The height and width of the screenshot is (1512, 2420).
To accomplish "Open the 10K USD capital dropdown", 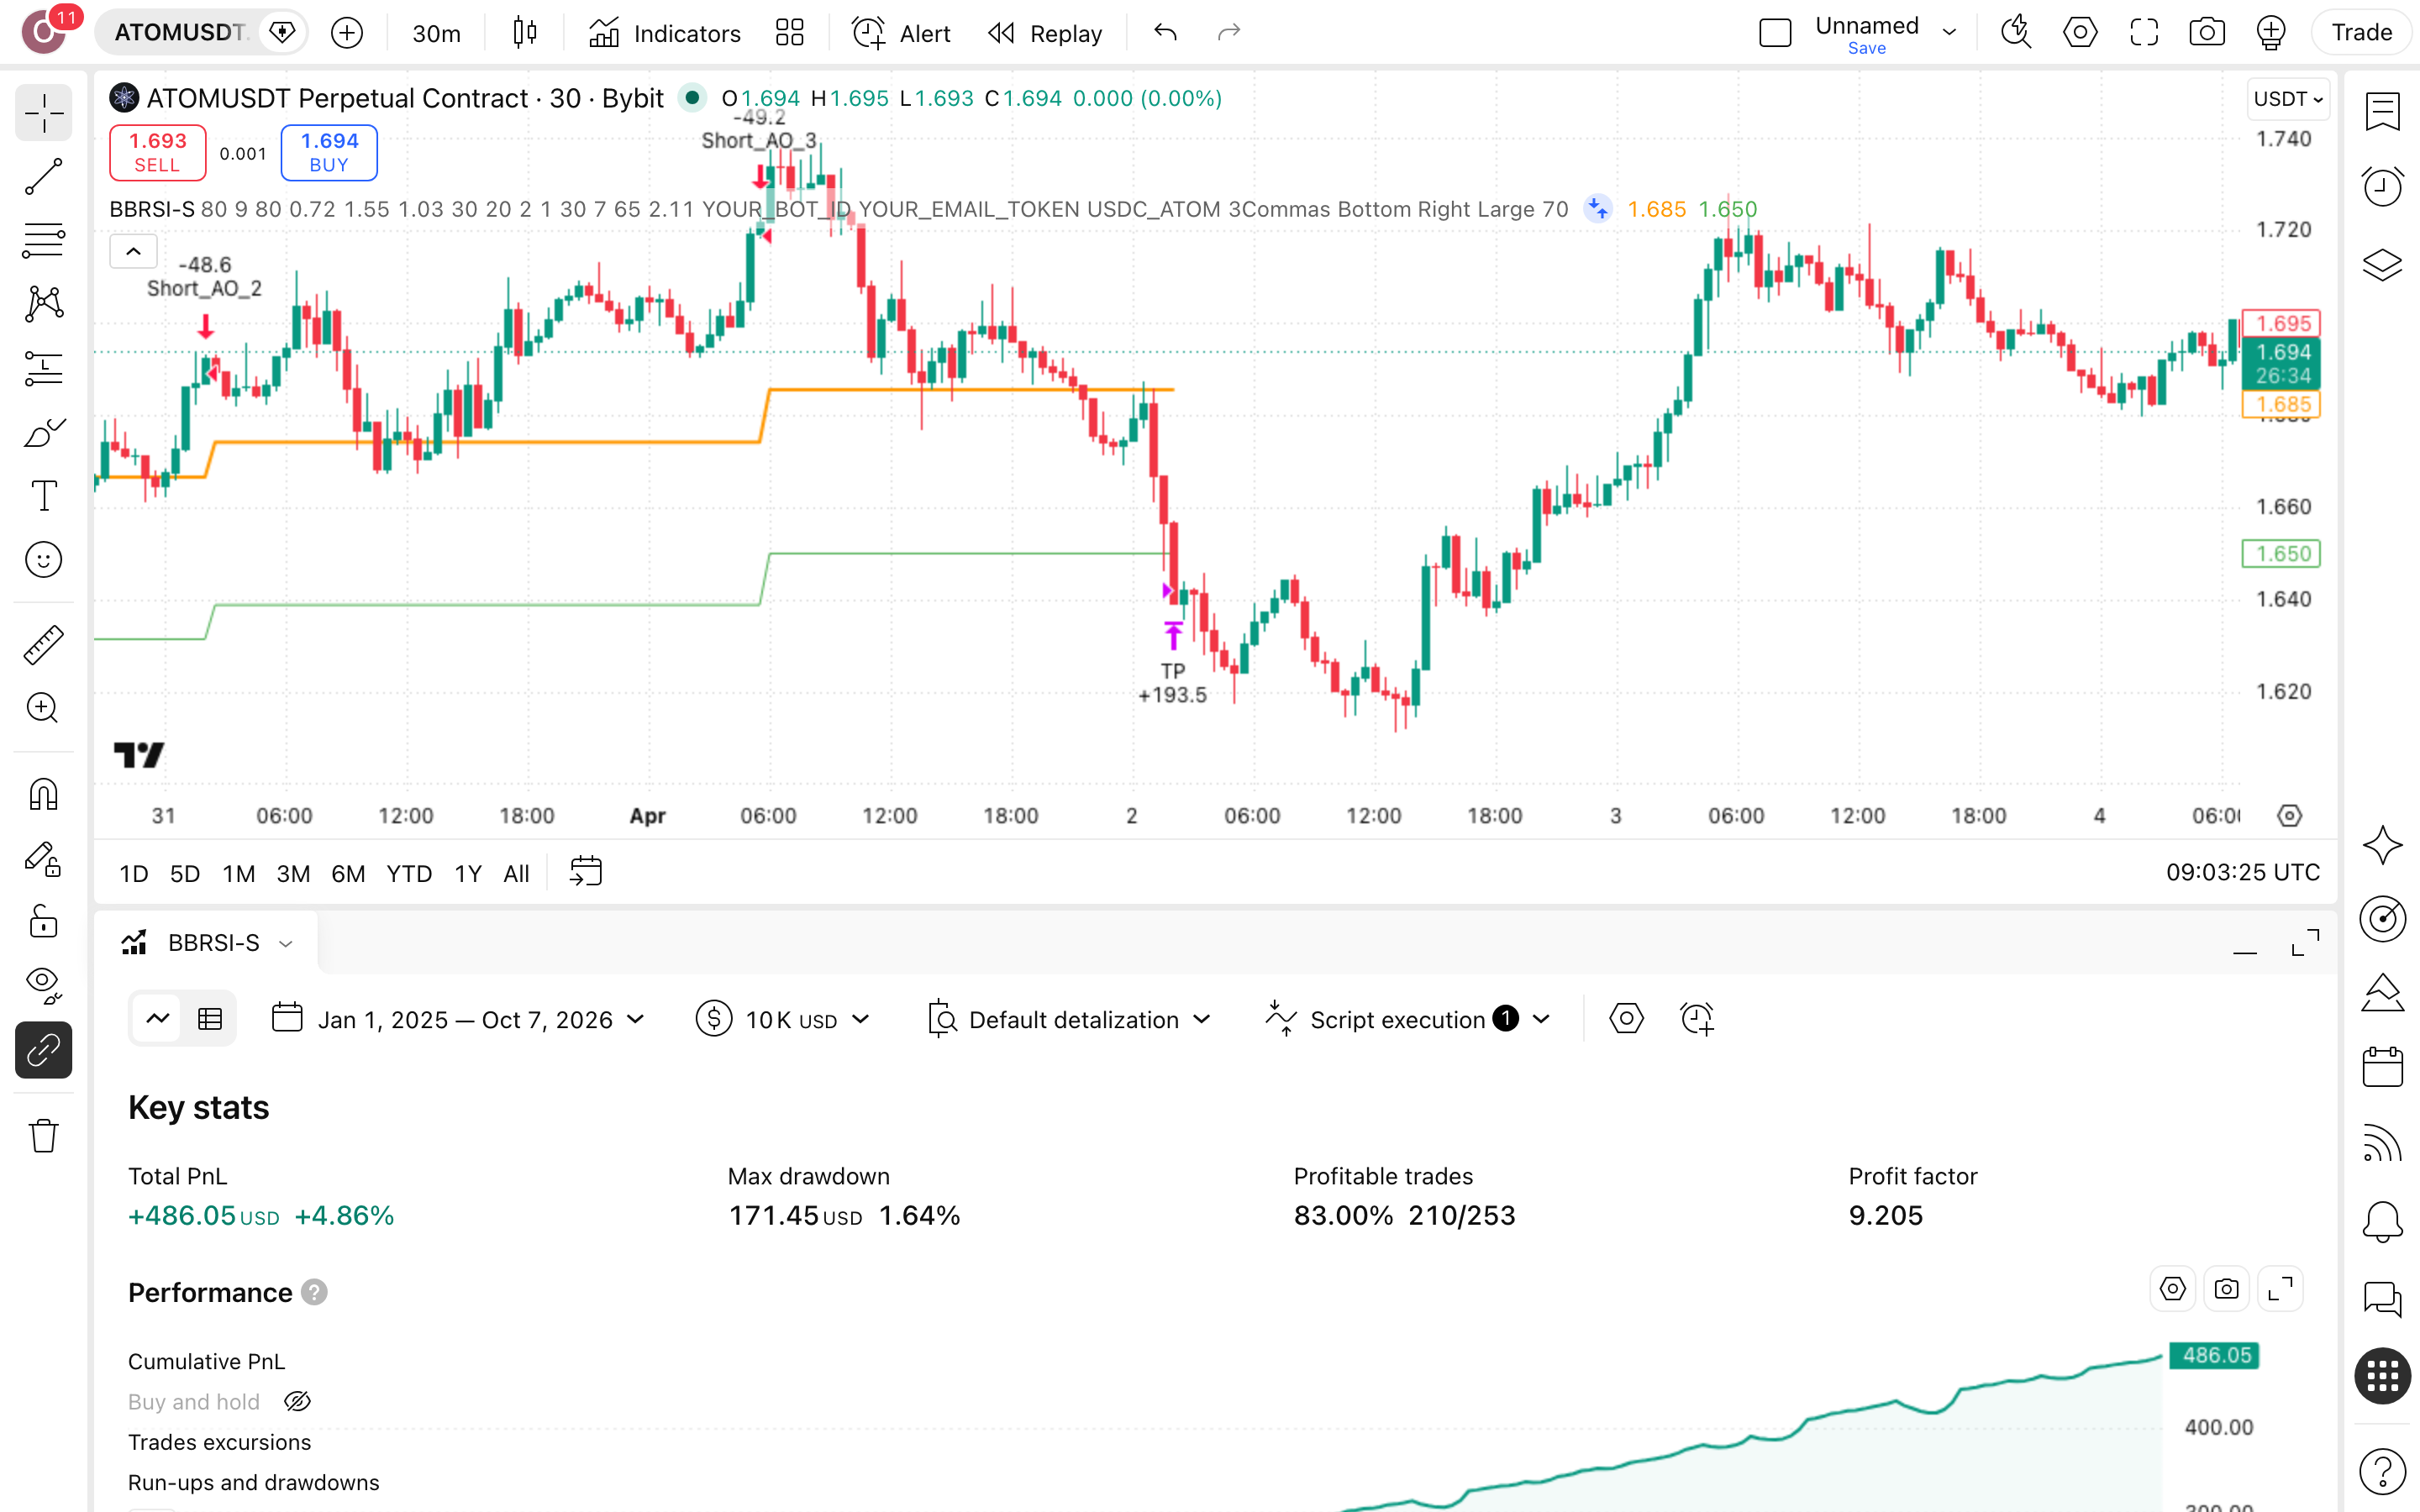I will pyautogui.click(x=783, y=1019).
